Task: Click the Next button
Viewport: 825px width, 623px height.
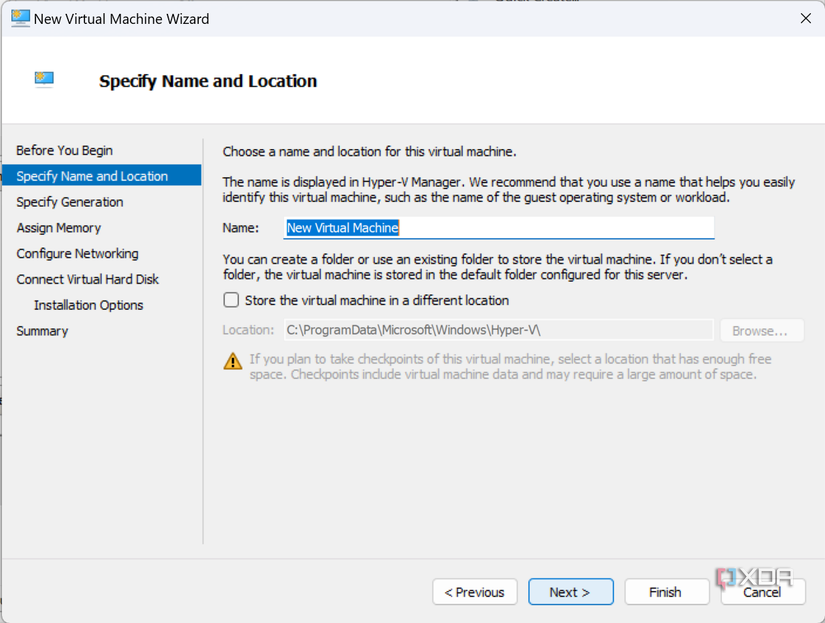Action: click(571, 592)
